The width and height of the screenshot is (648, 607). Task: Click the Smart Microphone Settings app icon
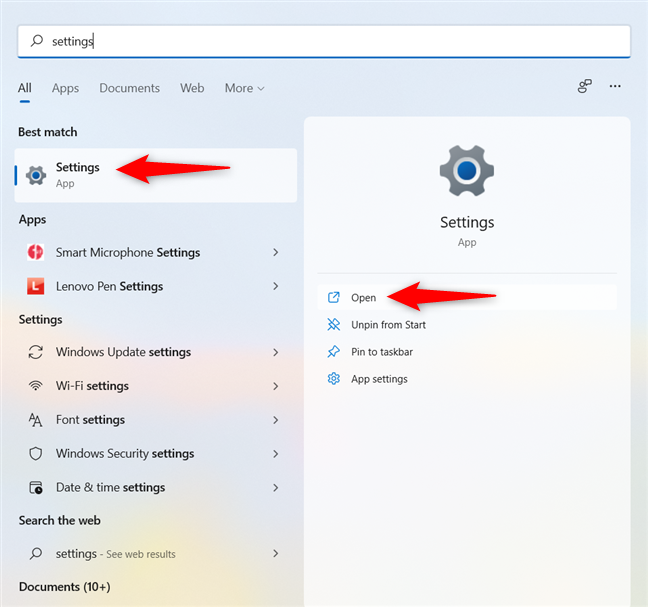point(36,252)
